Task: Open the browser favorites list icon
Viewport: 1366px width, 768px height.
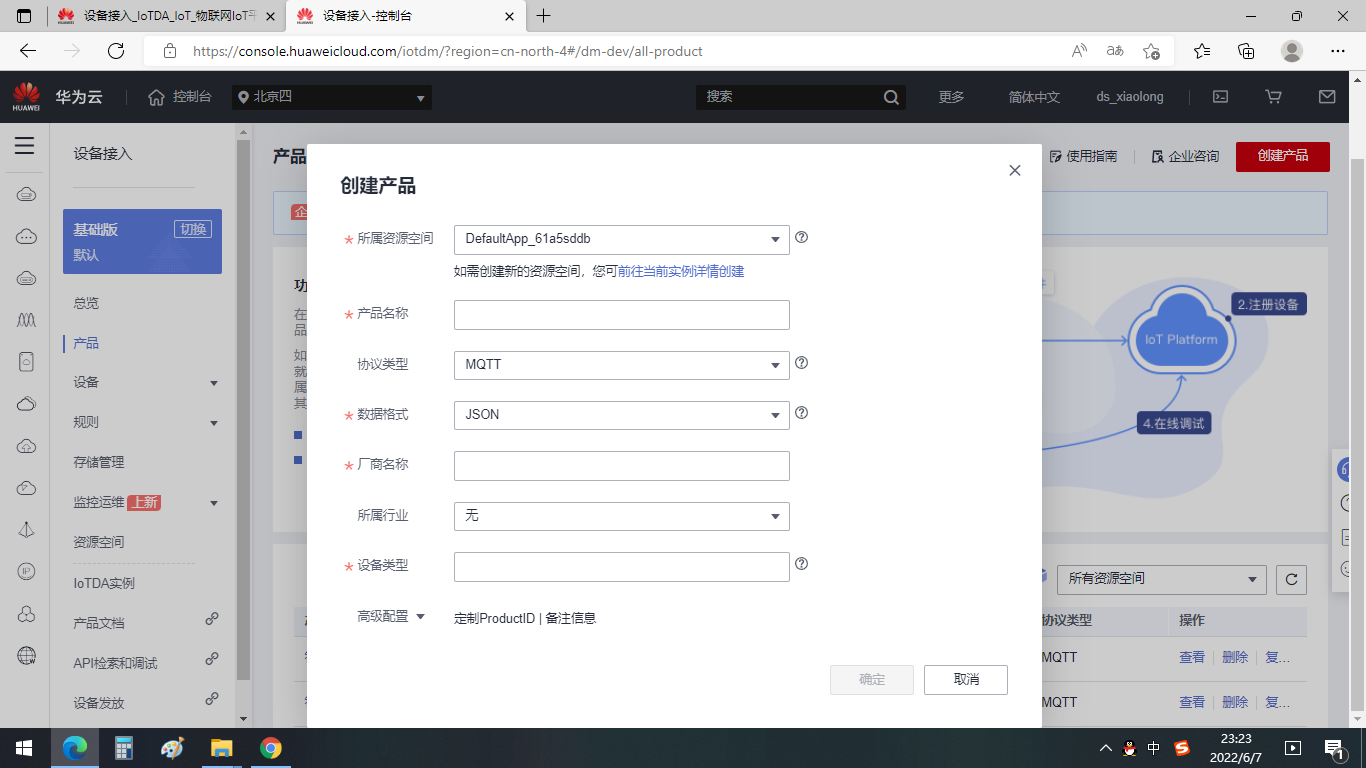Action: click(x=1202, y=51)
